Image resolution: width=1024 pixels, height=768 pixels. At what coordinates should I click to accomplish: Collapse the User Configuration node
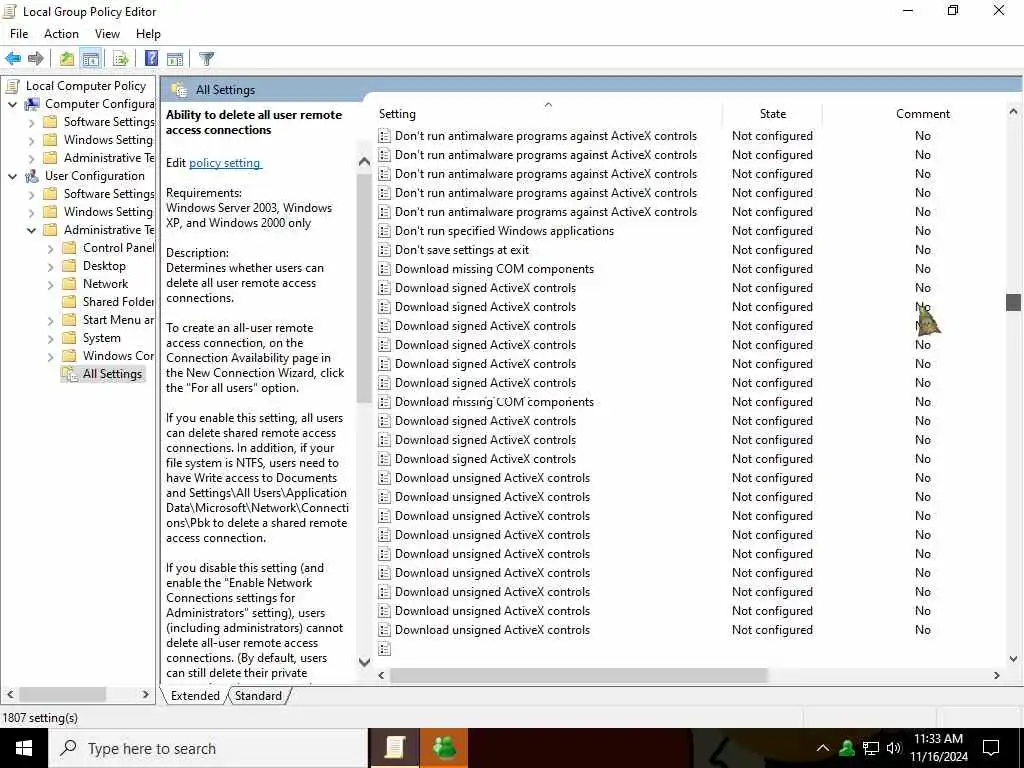pyautogui.click(x=12, y=176)
